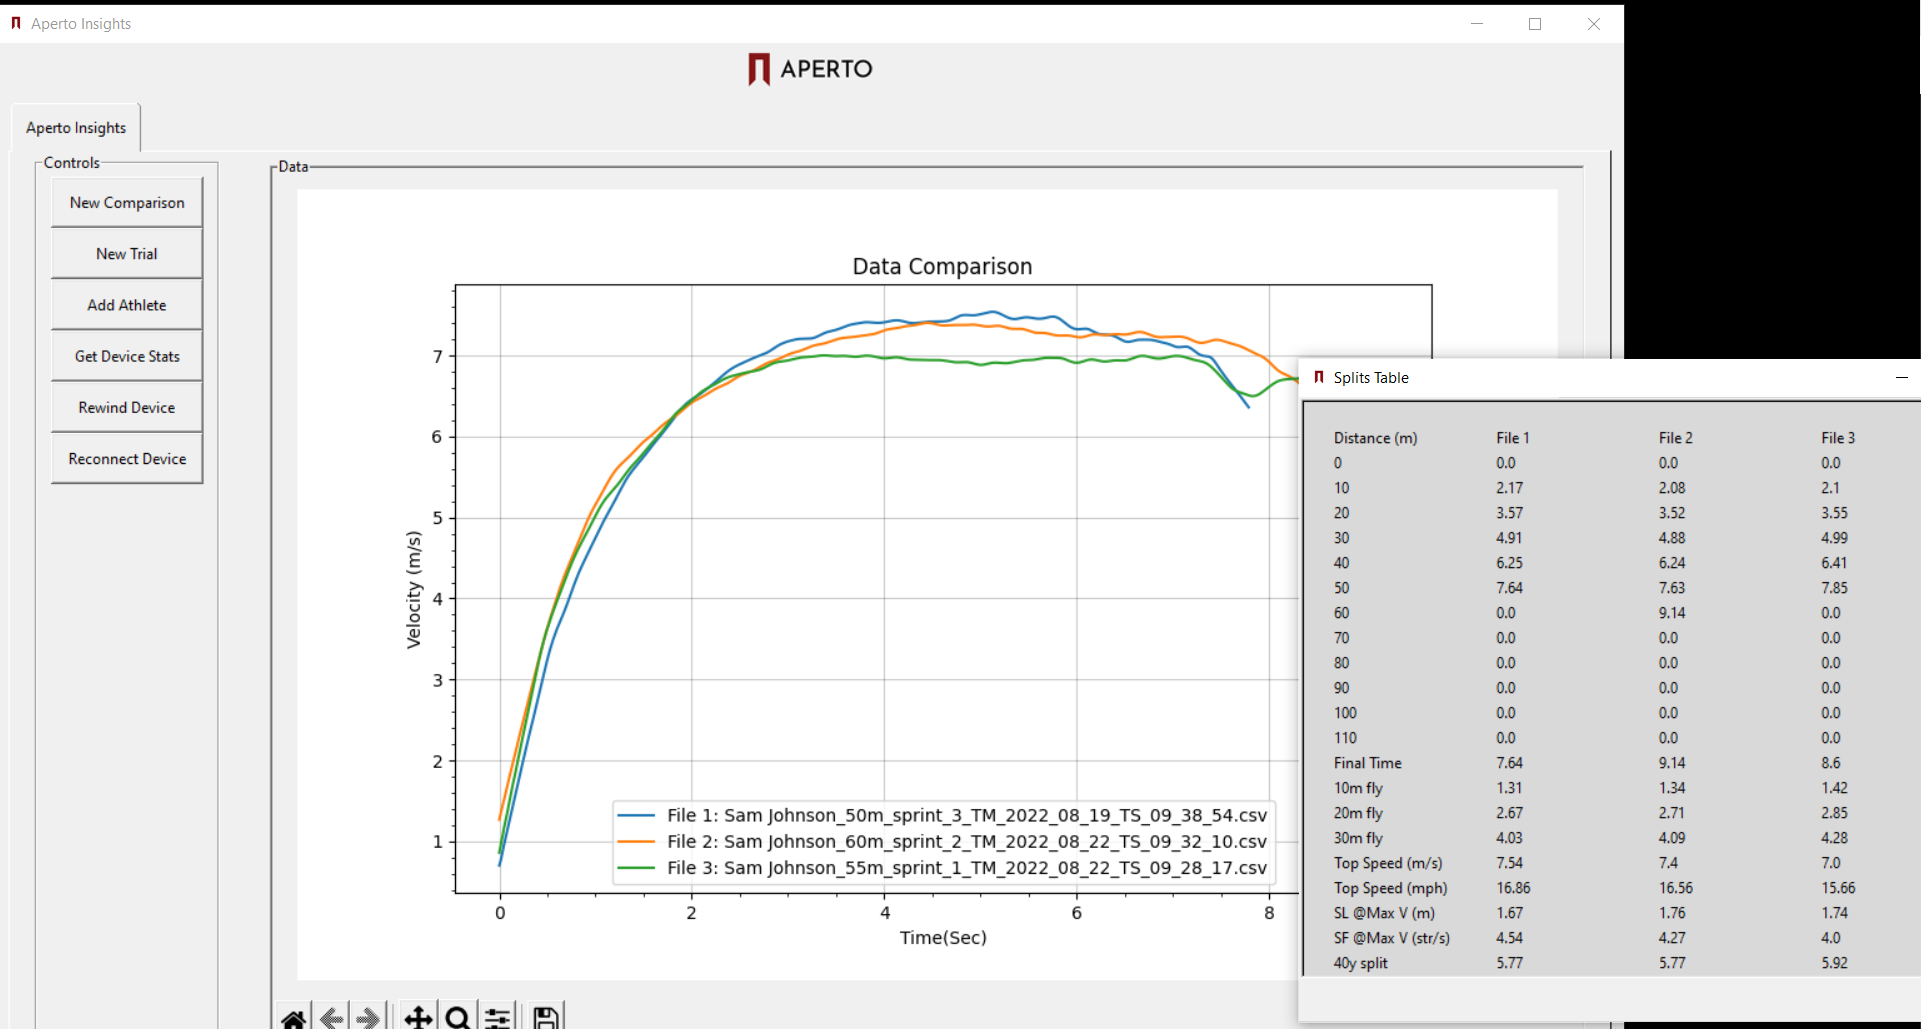The width and height of the screenshot is (1921, 1029).
Task: Click the Top Speed (mph) row label
Action: pos(1390,888)
